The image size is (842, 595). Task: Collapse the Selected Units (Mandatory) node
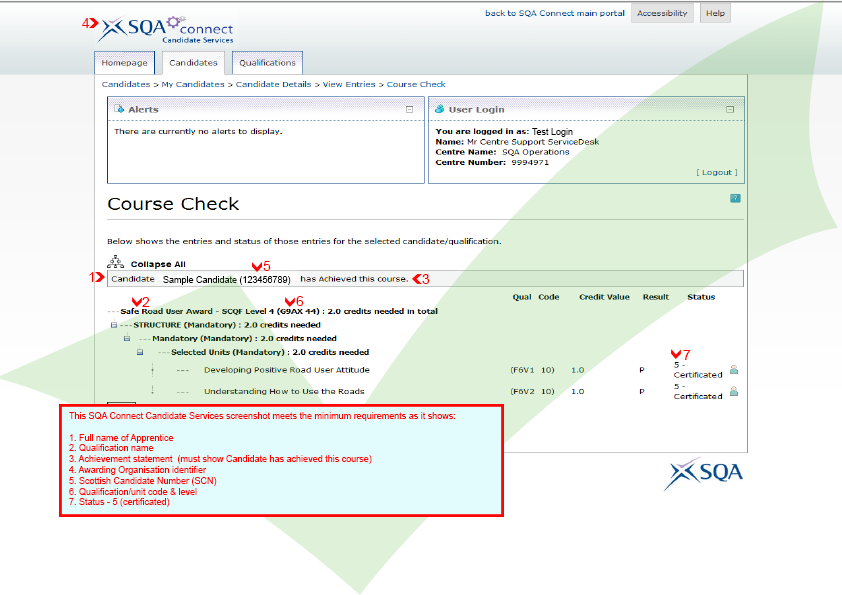(x=140, y=352)
